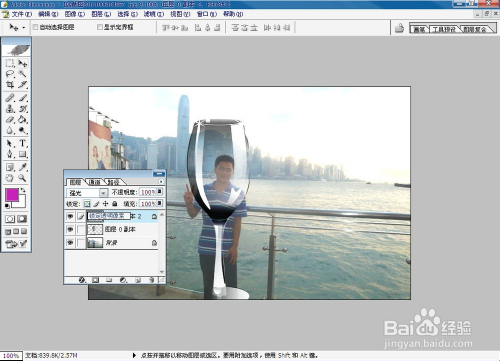
Task: Open the 帮助 menu
Action: [x=233, y=14]
